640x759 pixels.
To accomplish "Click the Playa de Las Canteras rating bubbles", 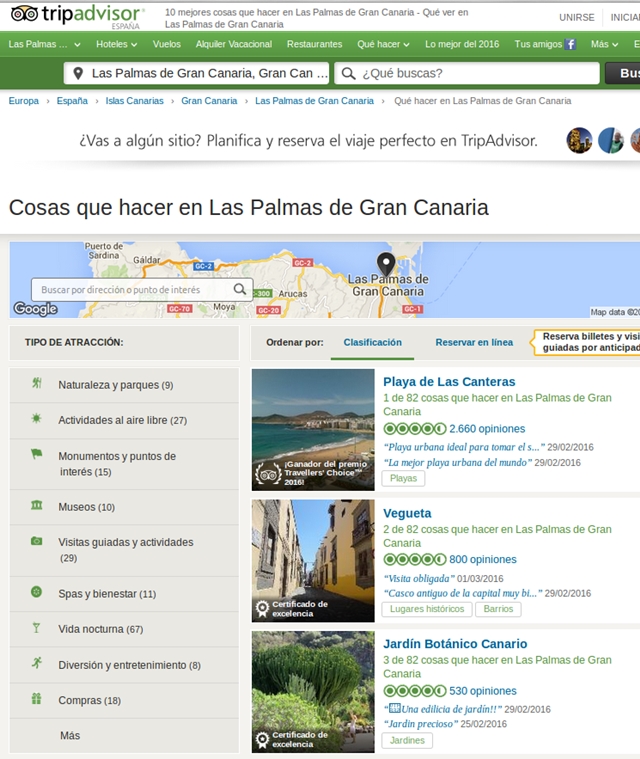I will pos(415,429).
